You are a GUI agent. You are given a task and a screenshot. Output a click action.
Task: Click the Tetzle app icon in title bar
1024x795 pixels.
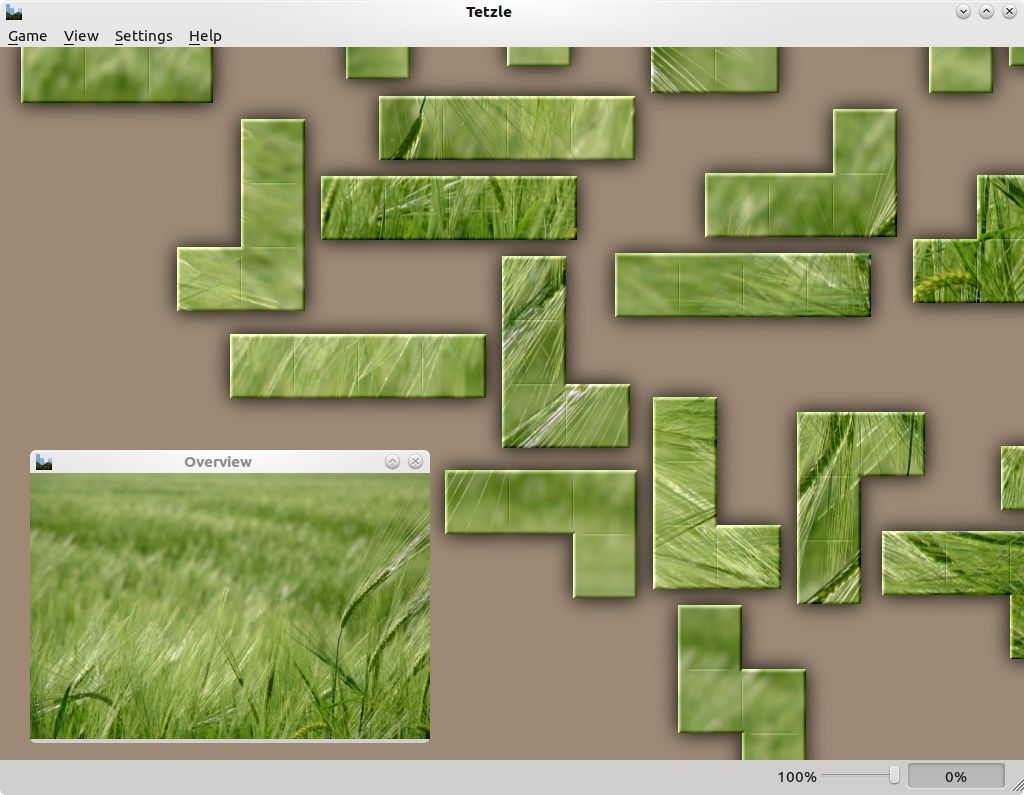14,12
